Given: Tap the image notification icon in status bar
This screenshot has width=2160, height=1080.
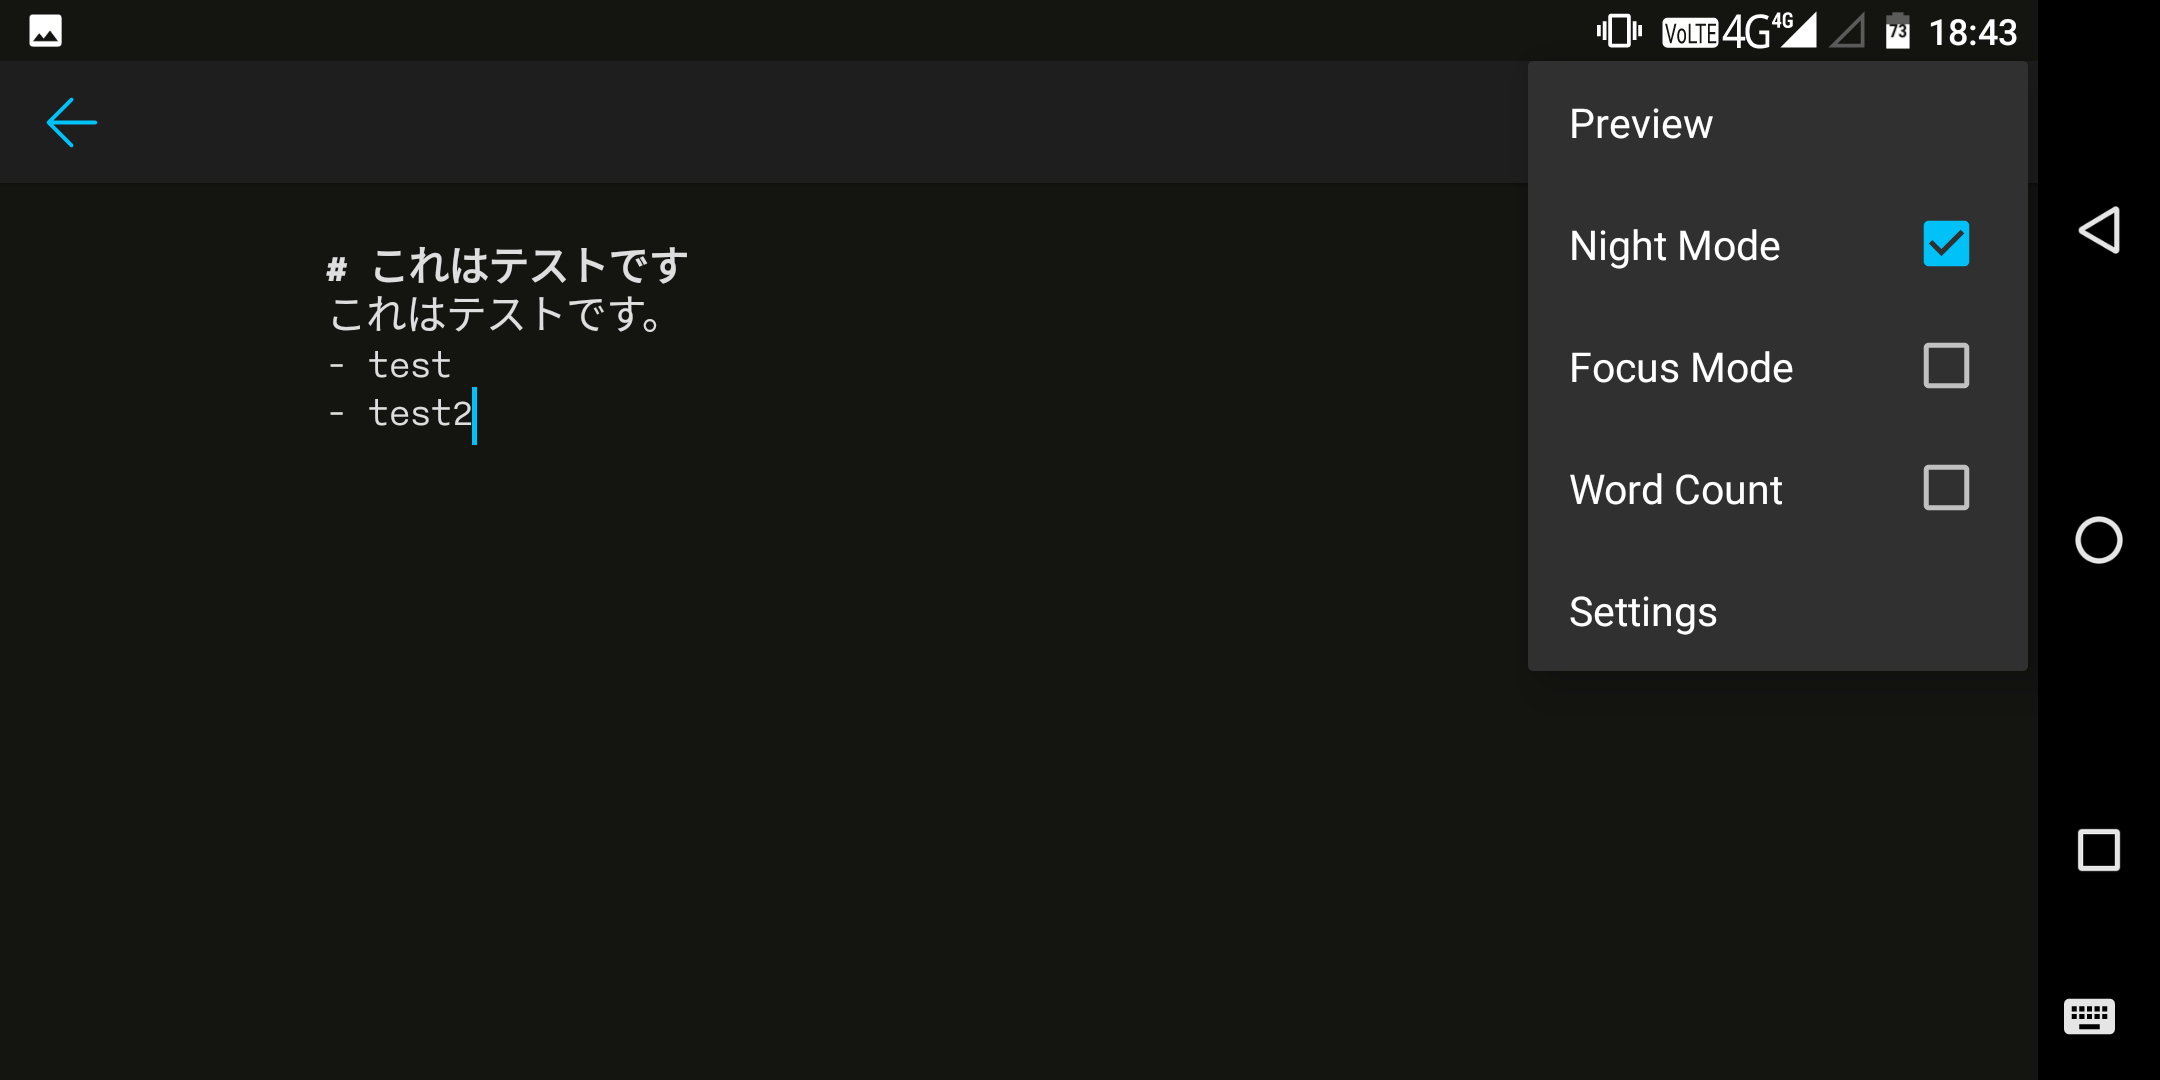Looking at the screenshot, I should click(x=46, y=31).
